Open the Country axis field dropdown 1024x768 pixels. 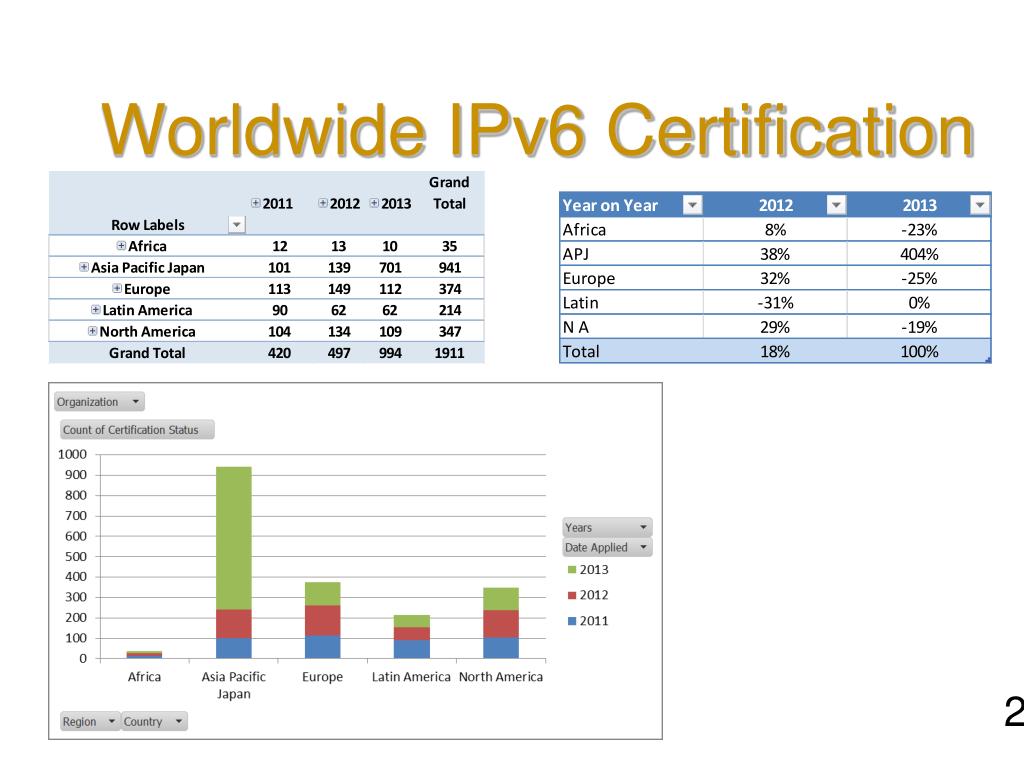click(x=154, y=721)
